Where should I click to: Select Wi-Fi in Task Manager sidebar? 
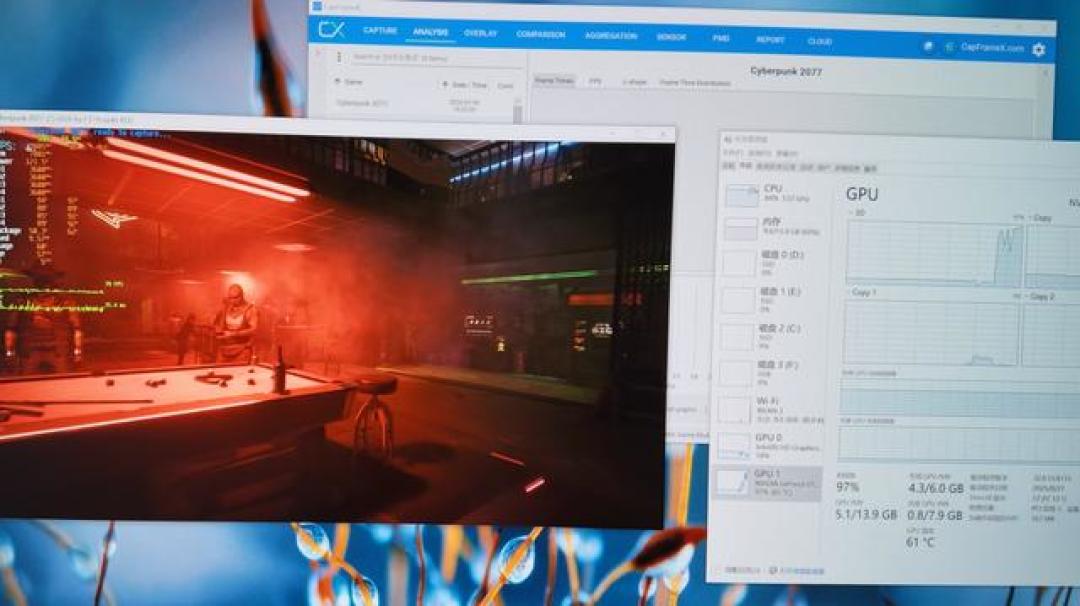(x=770, y=409)
